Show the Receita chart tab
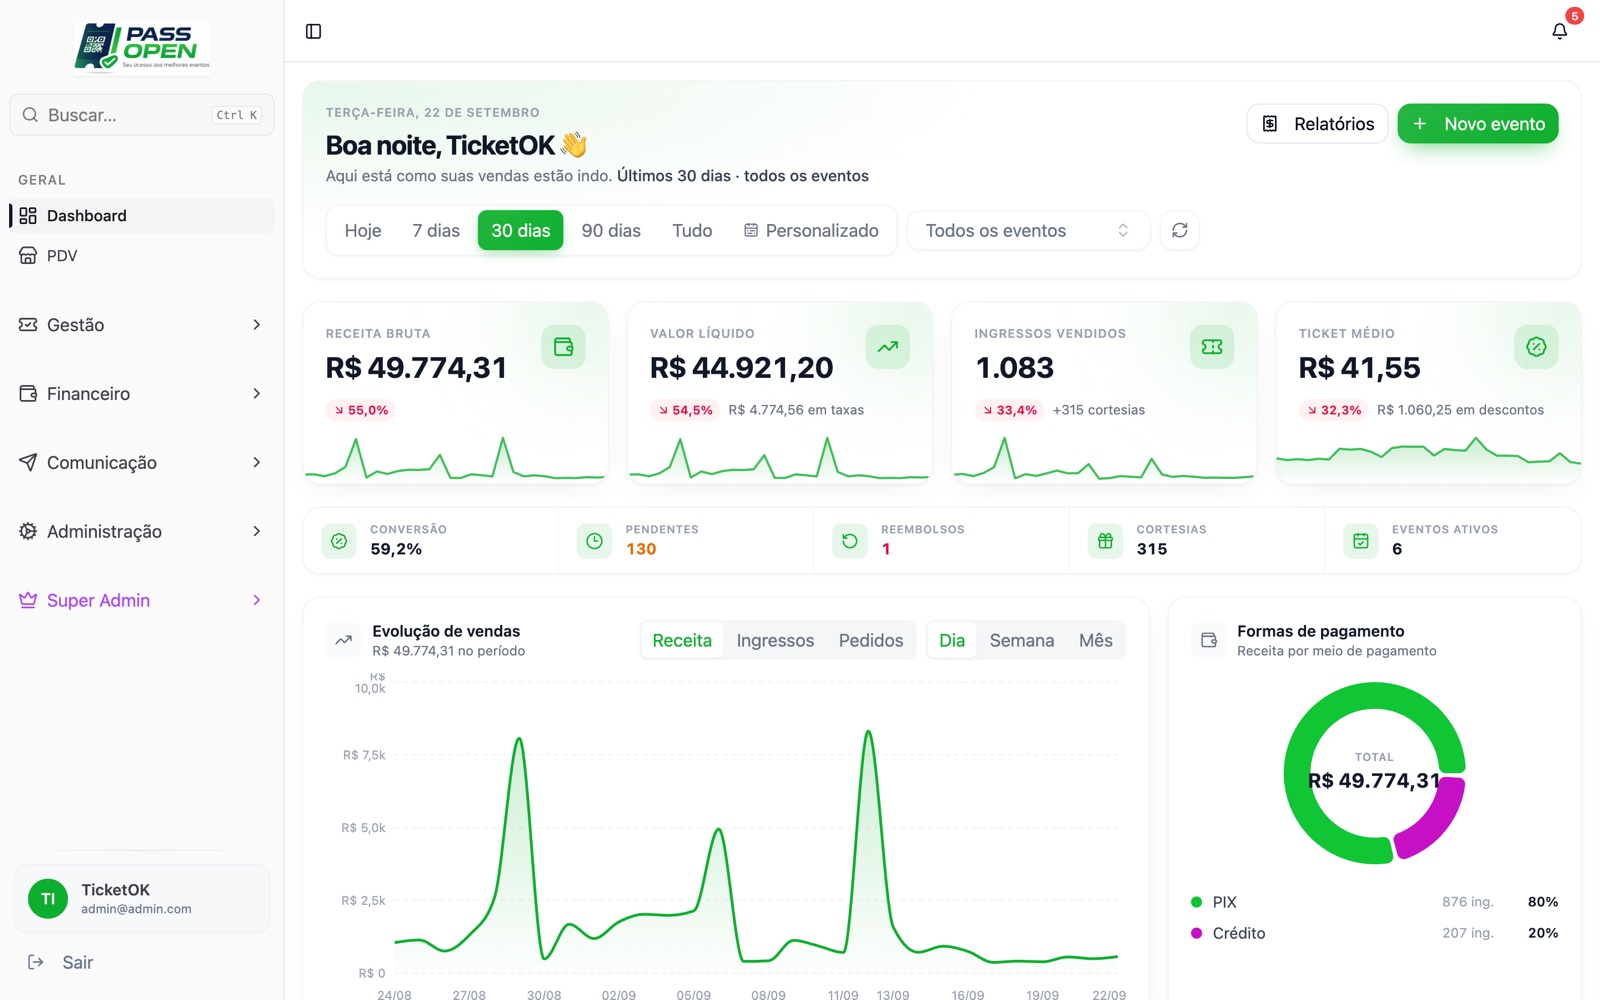Screen dimensions: 1600x1000 pyautogui.click(x=682, y=641)
